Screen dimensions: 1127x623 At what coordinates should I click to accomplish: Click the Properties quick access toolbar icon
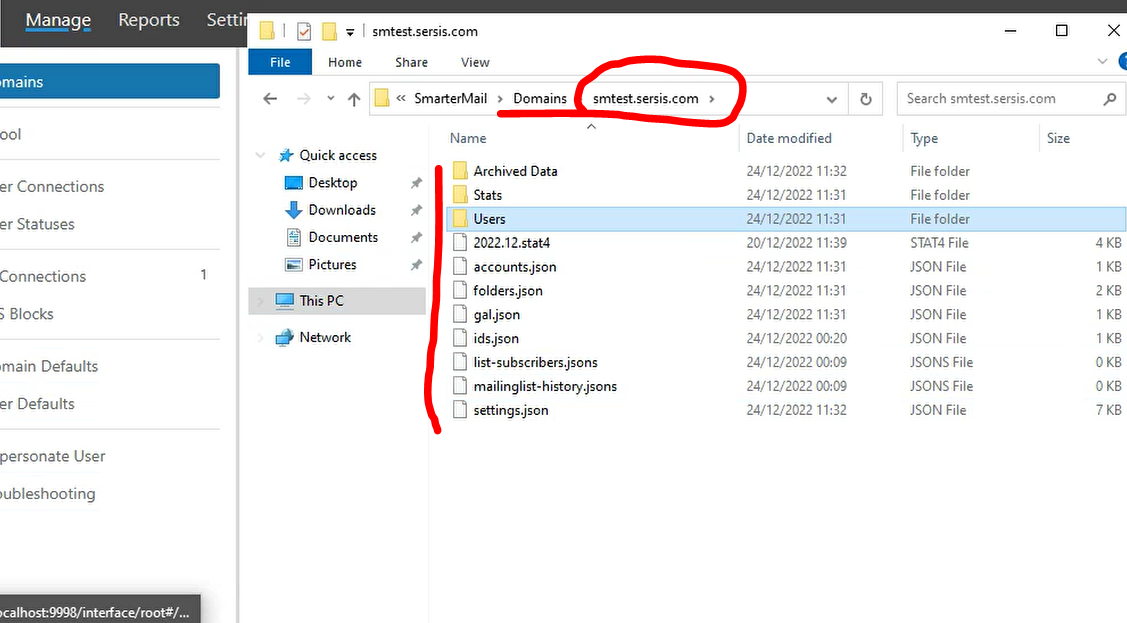click(x=304, y=32)
